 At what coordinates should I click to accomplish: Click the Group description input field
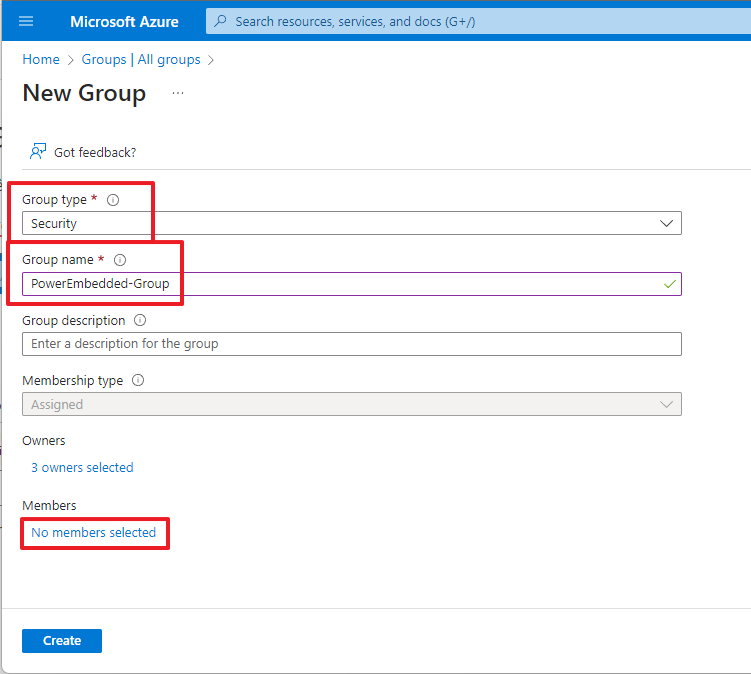click(x=351, y=344)
